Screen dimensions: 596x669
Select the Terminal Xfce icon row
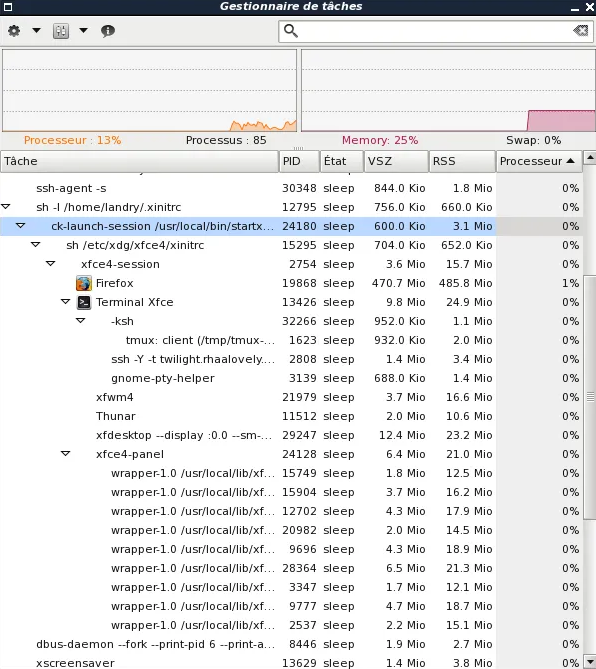pos(84,302)
